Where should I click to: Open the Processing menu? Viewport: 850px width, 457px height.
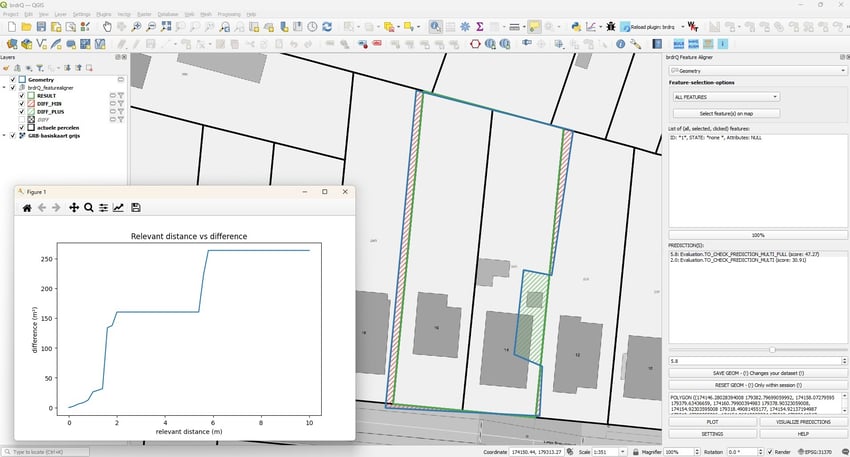(x=229, y=14)
